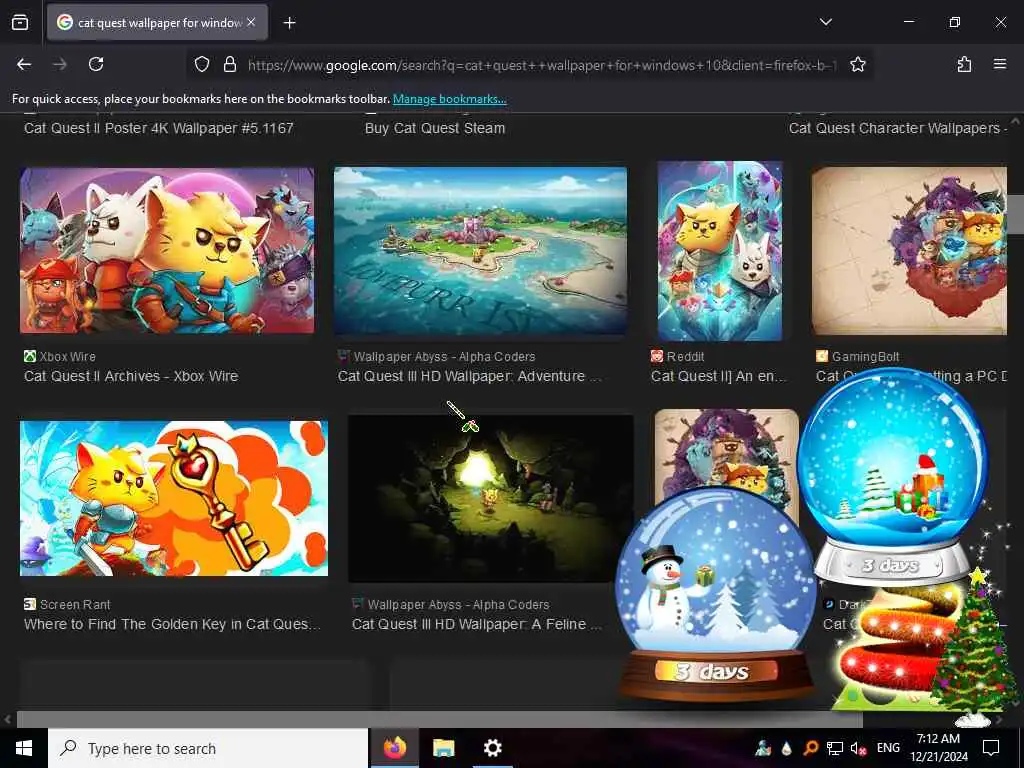The height and width of the screenshot is (768, 1024).
Task: Click the orange magnifier tray icon
Action: [810, 748]
